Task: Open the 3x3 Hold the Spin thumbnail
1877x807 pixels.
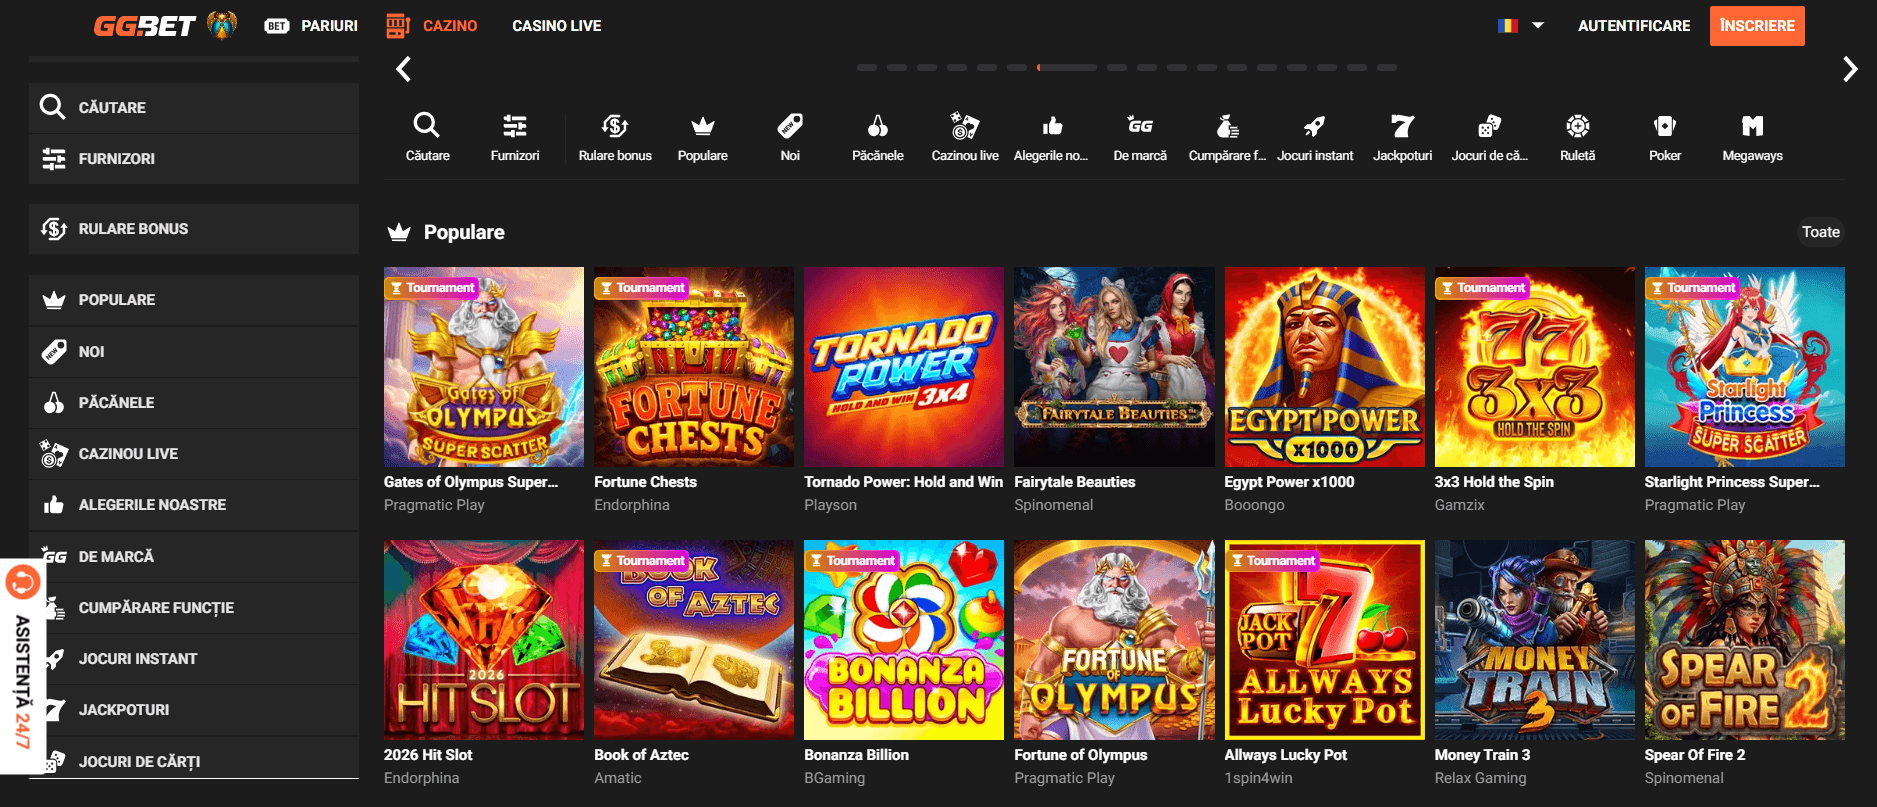Action: (x=1535, y=367)
